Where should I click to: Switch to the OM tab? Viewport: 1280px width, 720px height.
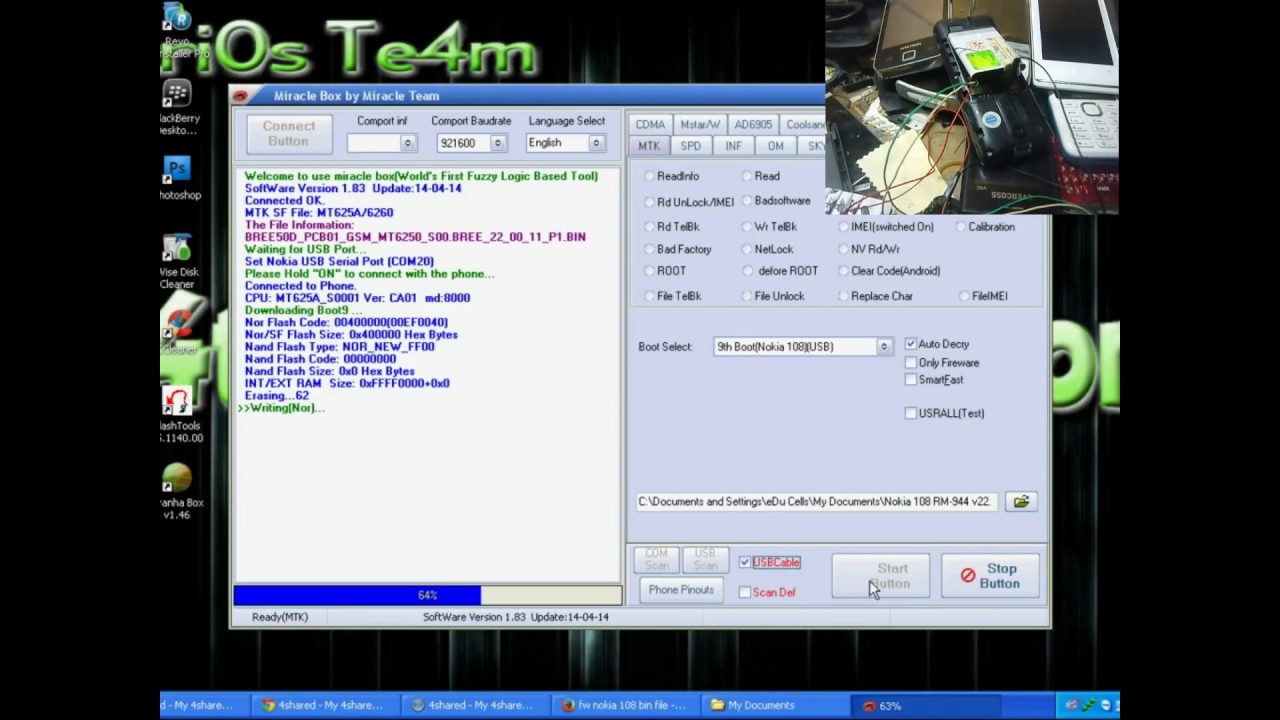(x=775, y=146)
